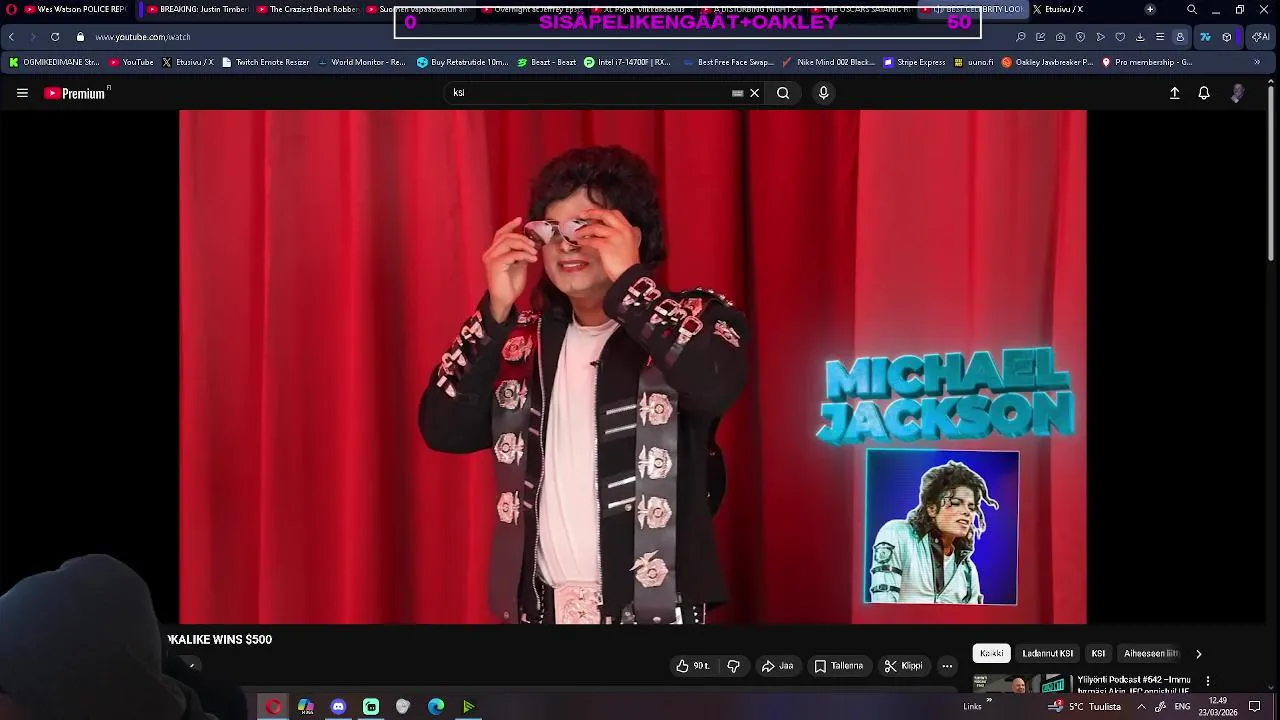Open weather widget showing 5°C Tuulista
Screen dimensions: 1280x720
(1086, 706)
